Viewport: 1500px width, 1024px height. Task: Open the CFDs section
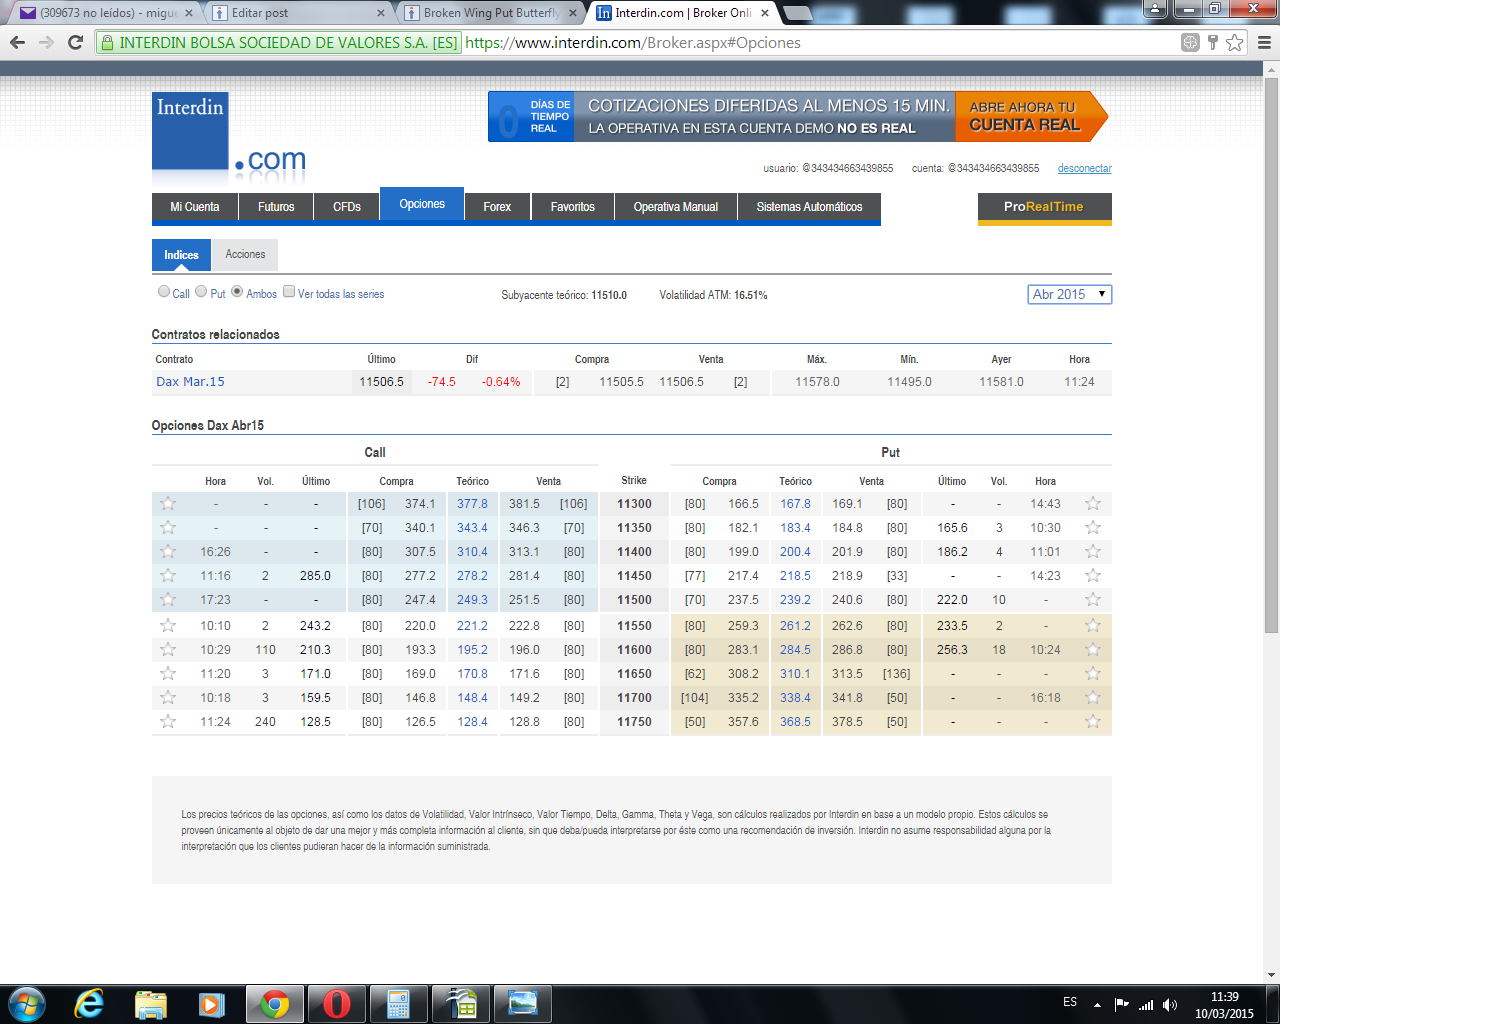tap(347, 207)
